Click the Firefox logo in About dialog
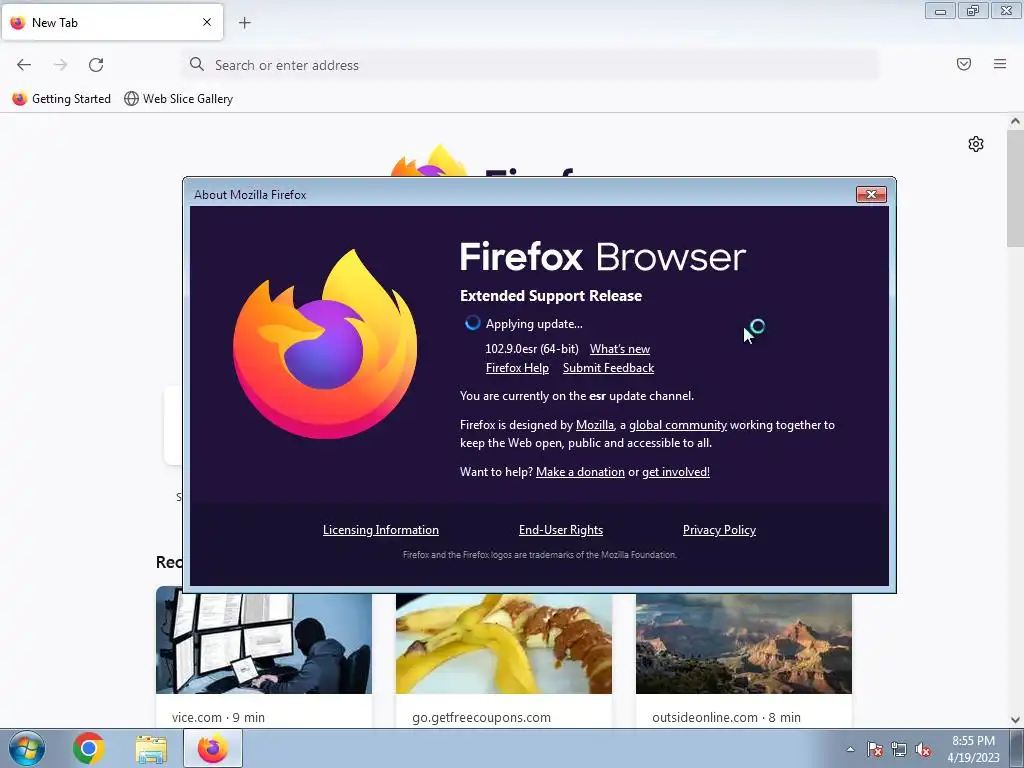Image resolution: width=1024 pixels, height=768 pixels. [x=325, y=344]
